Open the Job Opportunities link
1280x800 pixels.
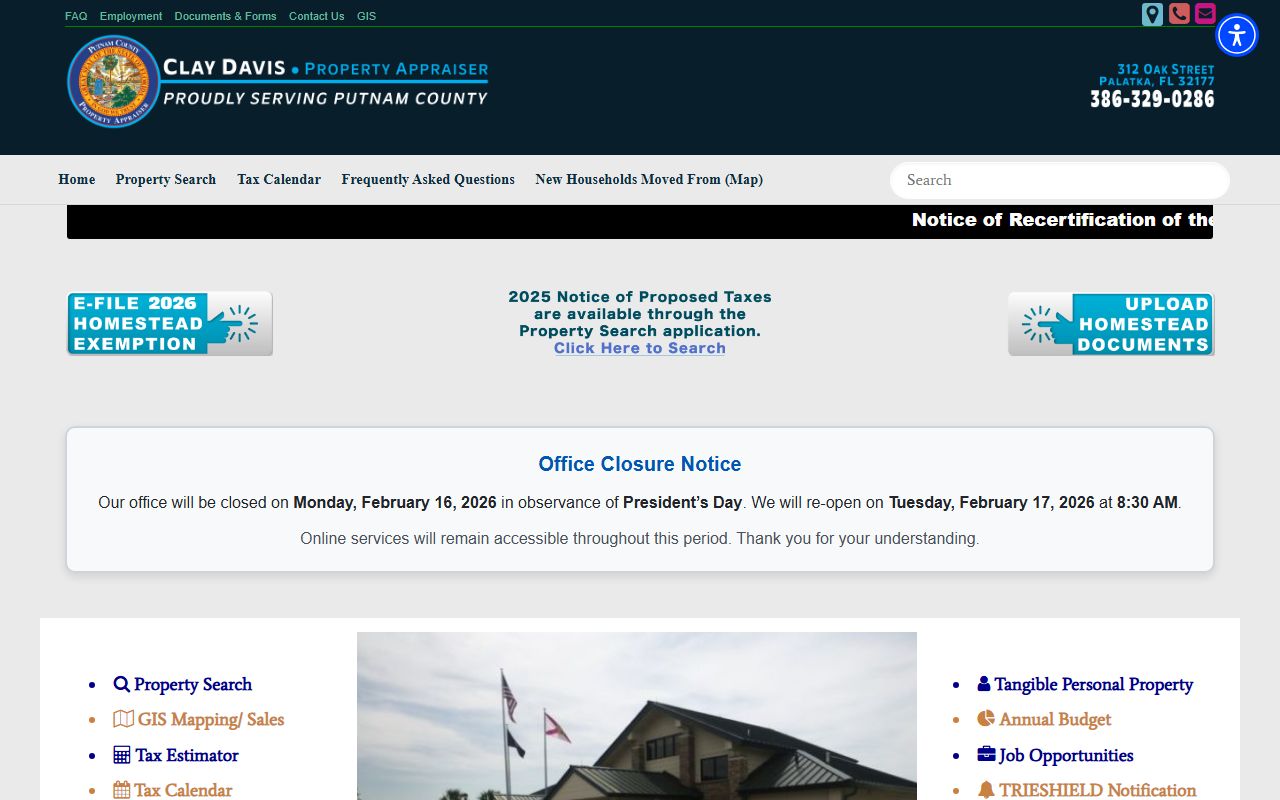pos(1066,755)
